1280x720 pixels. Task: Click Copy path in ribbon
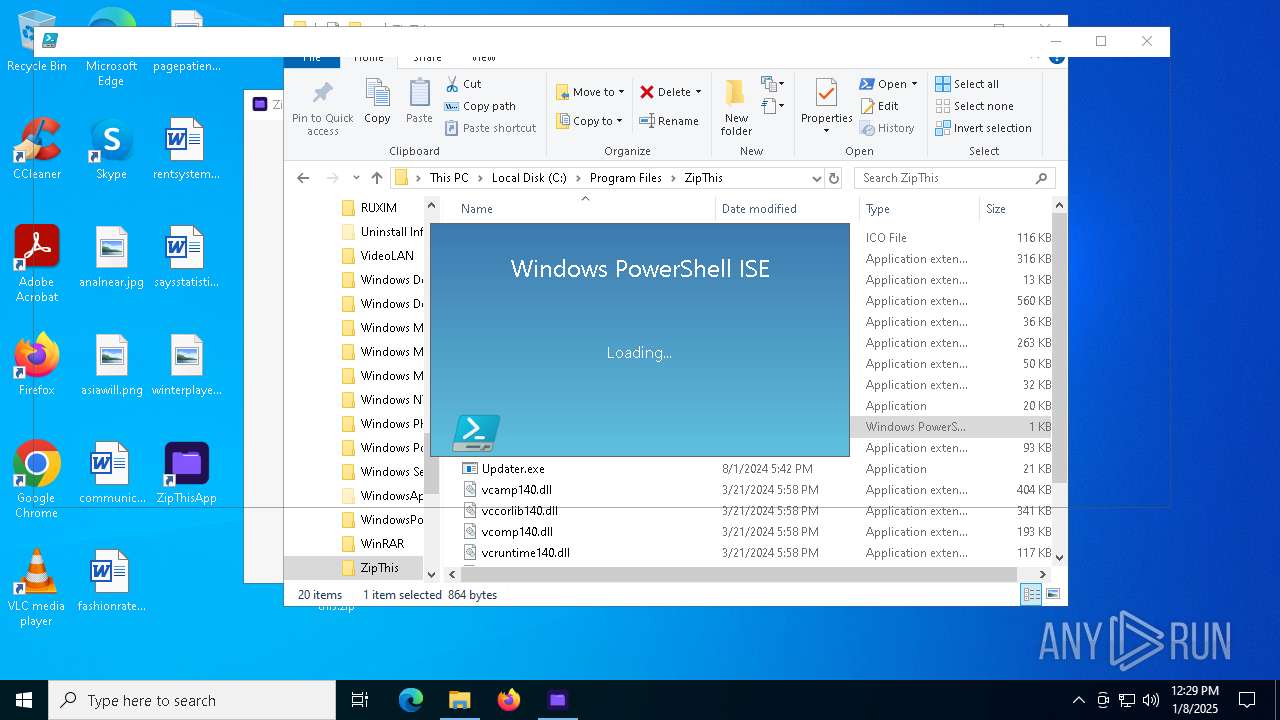[480, 106]
